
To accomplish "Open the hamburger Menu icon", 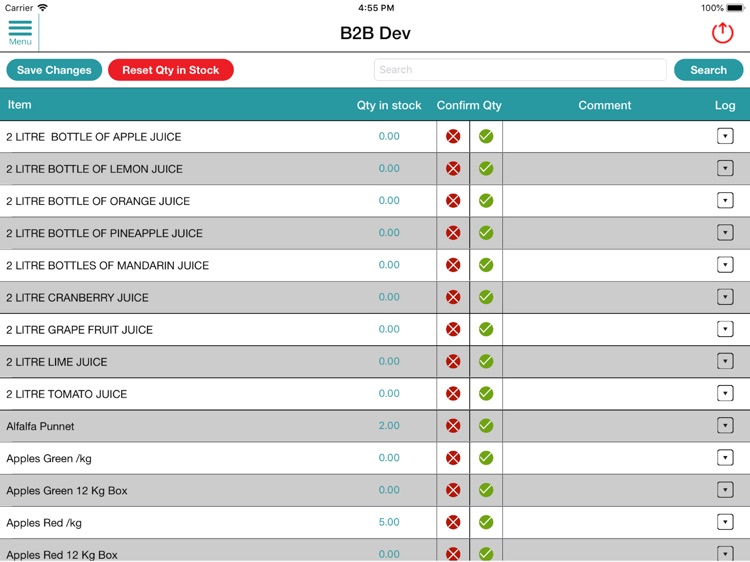I will (x=20, y=33).
